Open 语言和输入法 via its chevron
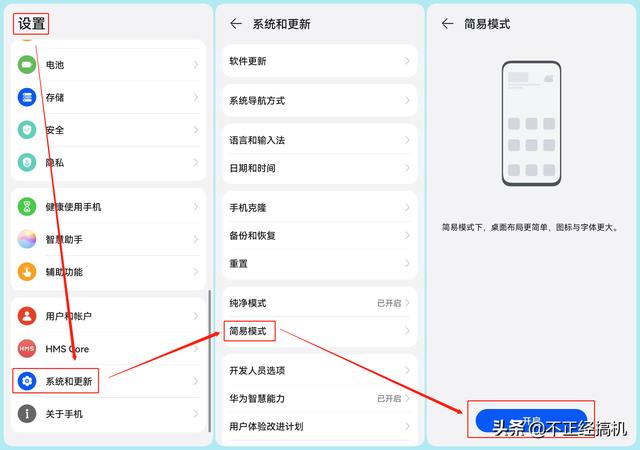This screenshot has height=450, width=640. [x=407, y=140]
